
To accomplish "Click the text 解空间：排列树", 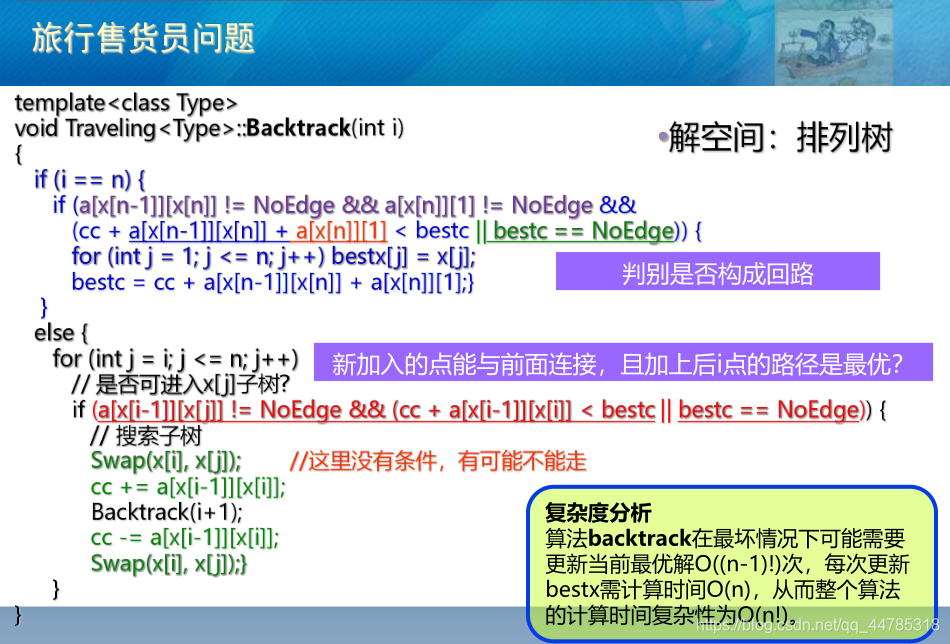I will click(x=780, y=138).
